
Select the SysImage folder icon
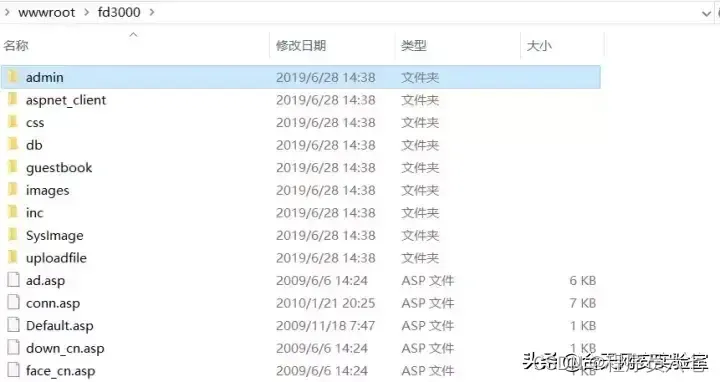13,234
